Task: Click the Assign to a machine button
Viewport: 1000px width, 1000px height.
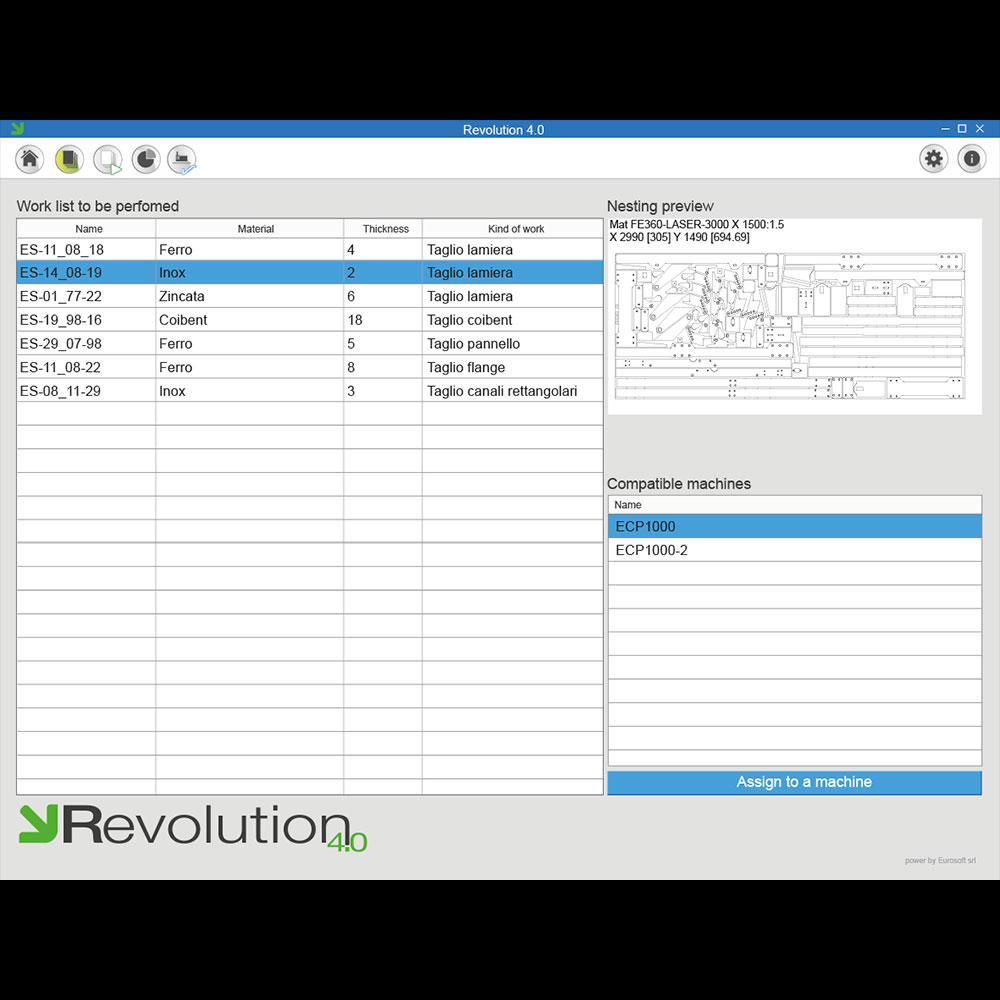Action: [x=794, y=782]
